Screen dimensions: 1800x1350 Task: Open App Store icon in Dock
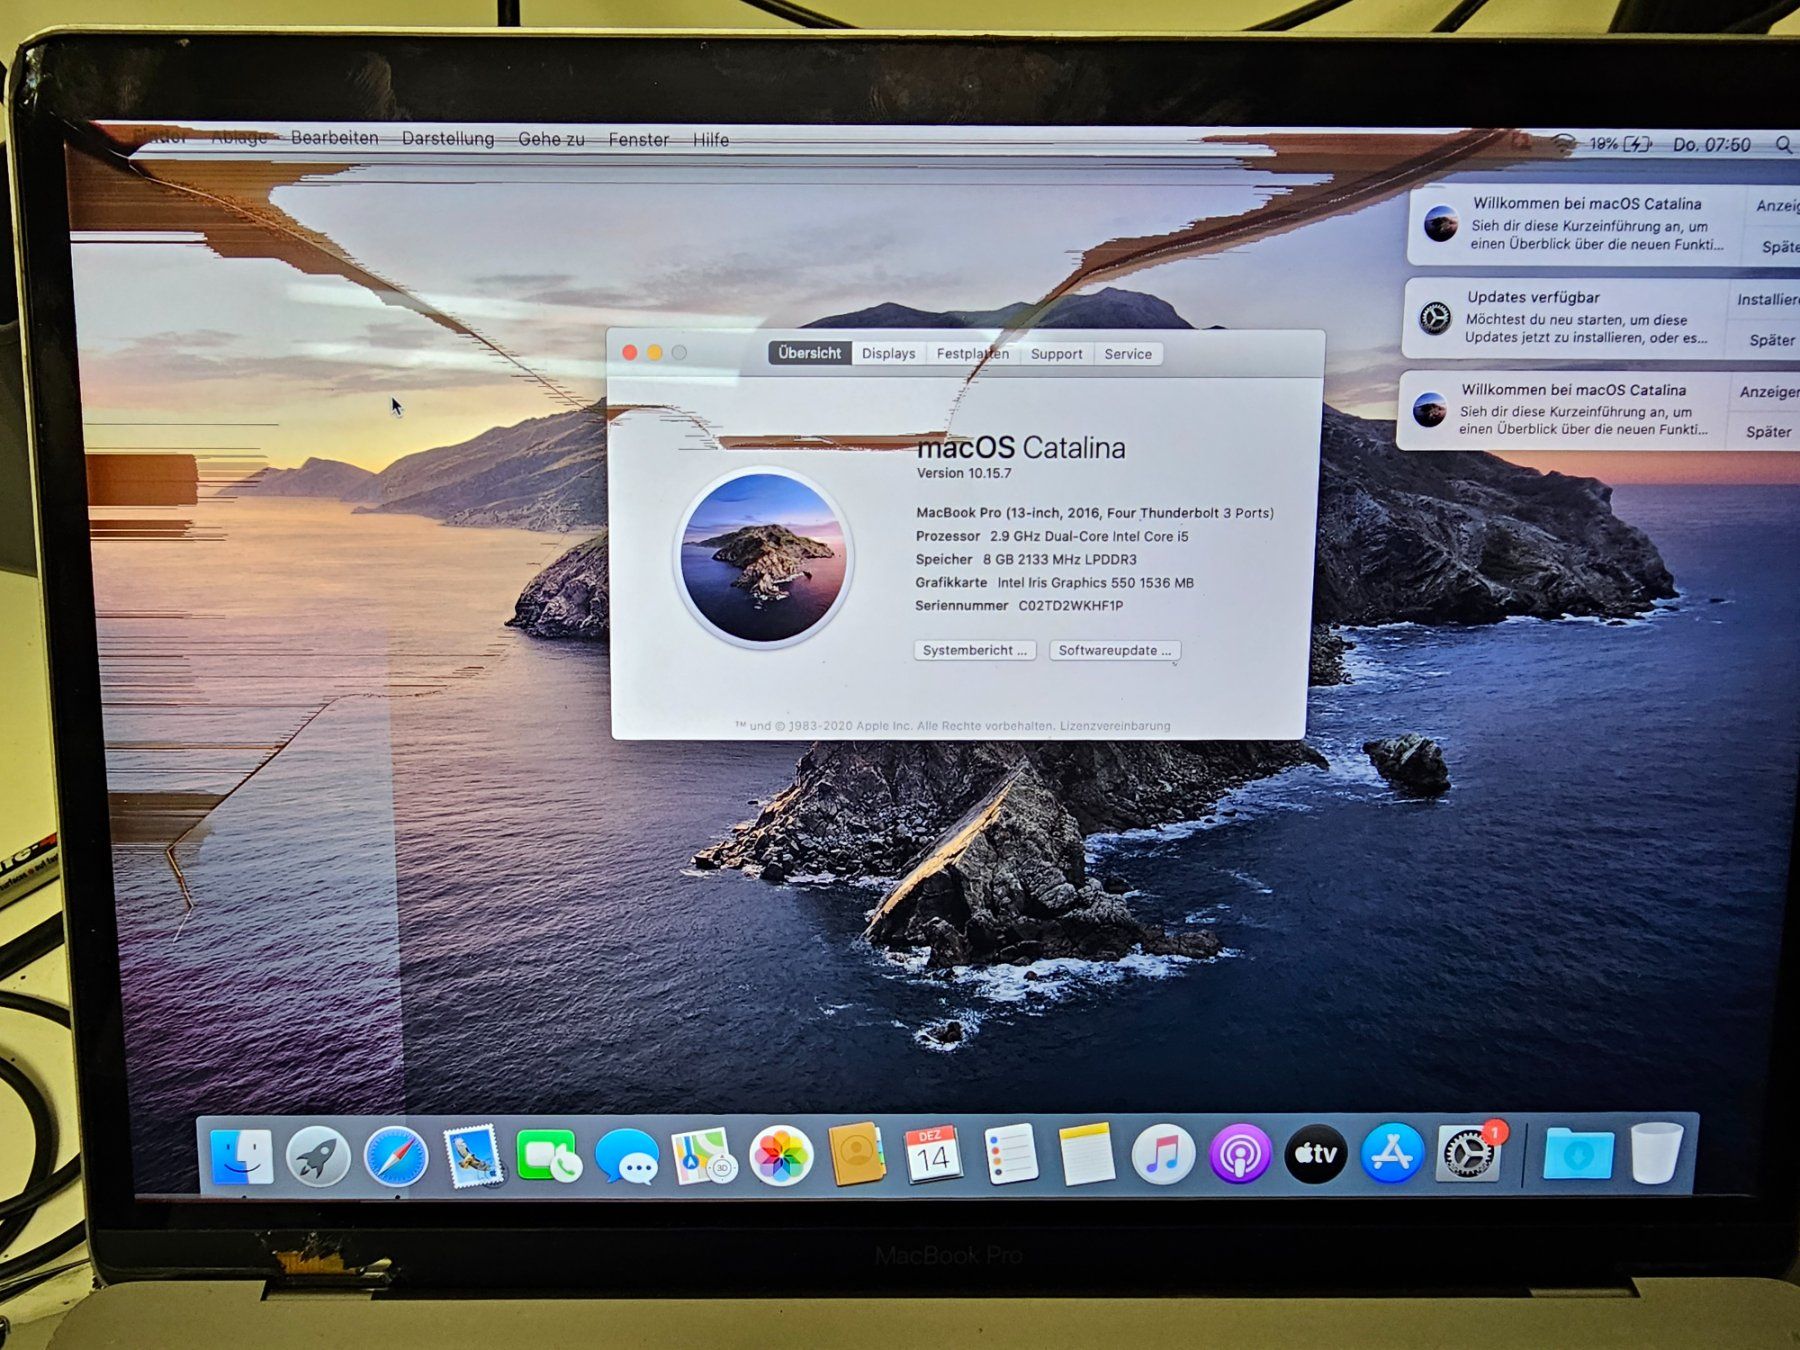1392,1153
